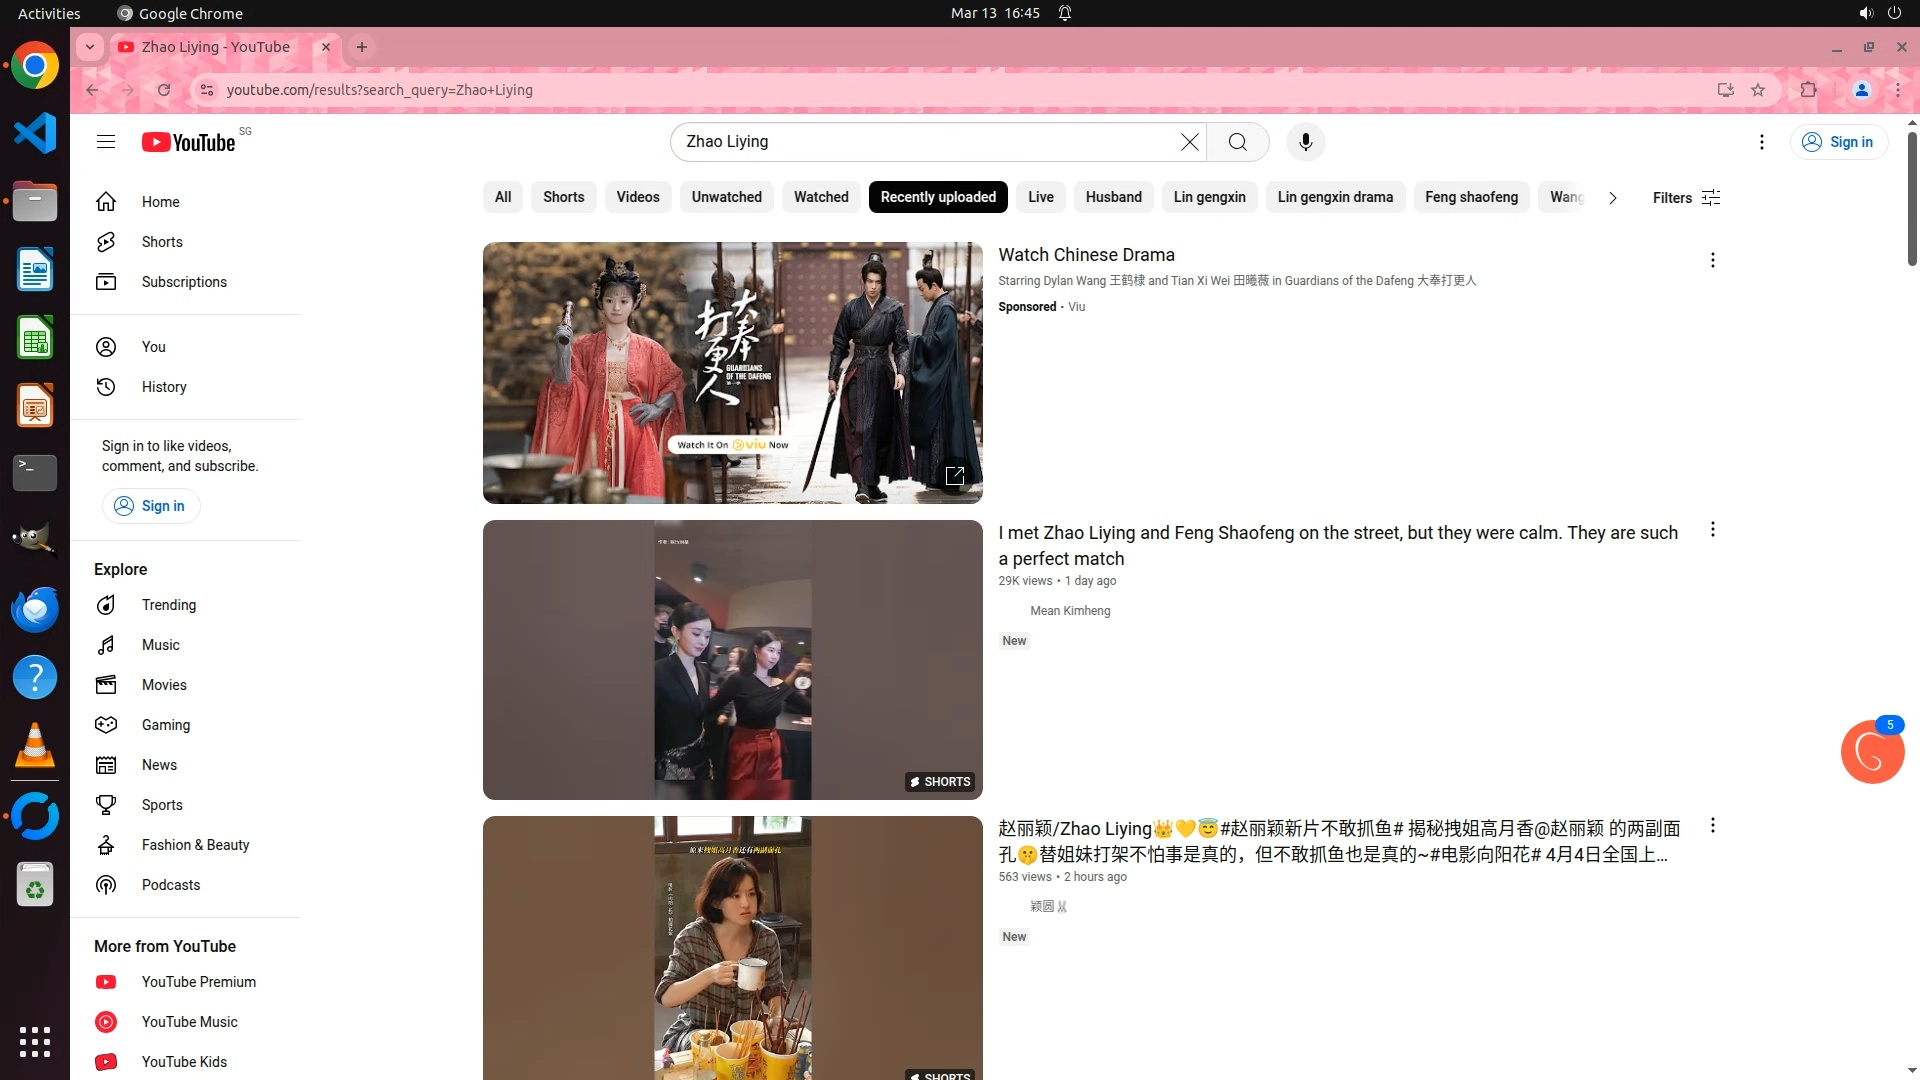The image size is (1920, 1080).
Task: Expand the Filters options panel
Action: click(1686, 198)
